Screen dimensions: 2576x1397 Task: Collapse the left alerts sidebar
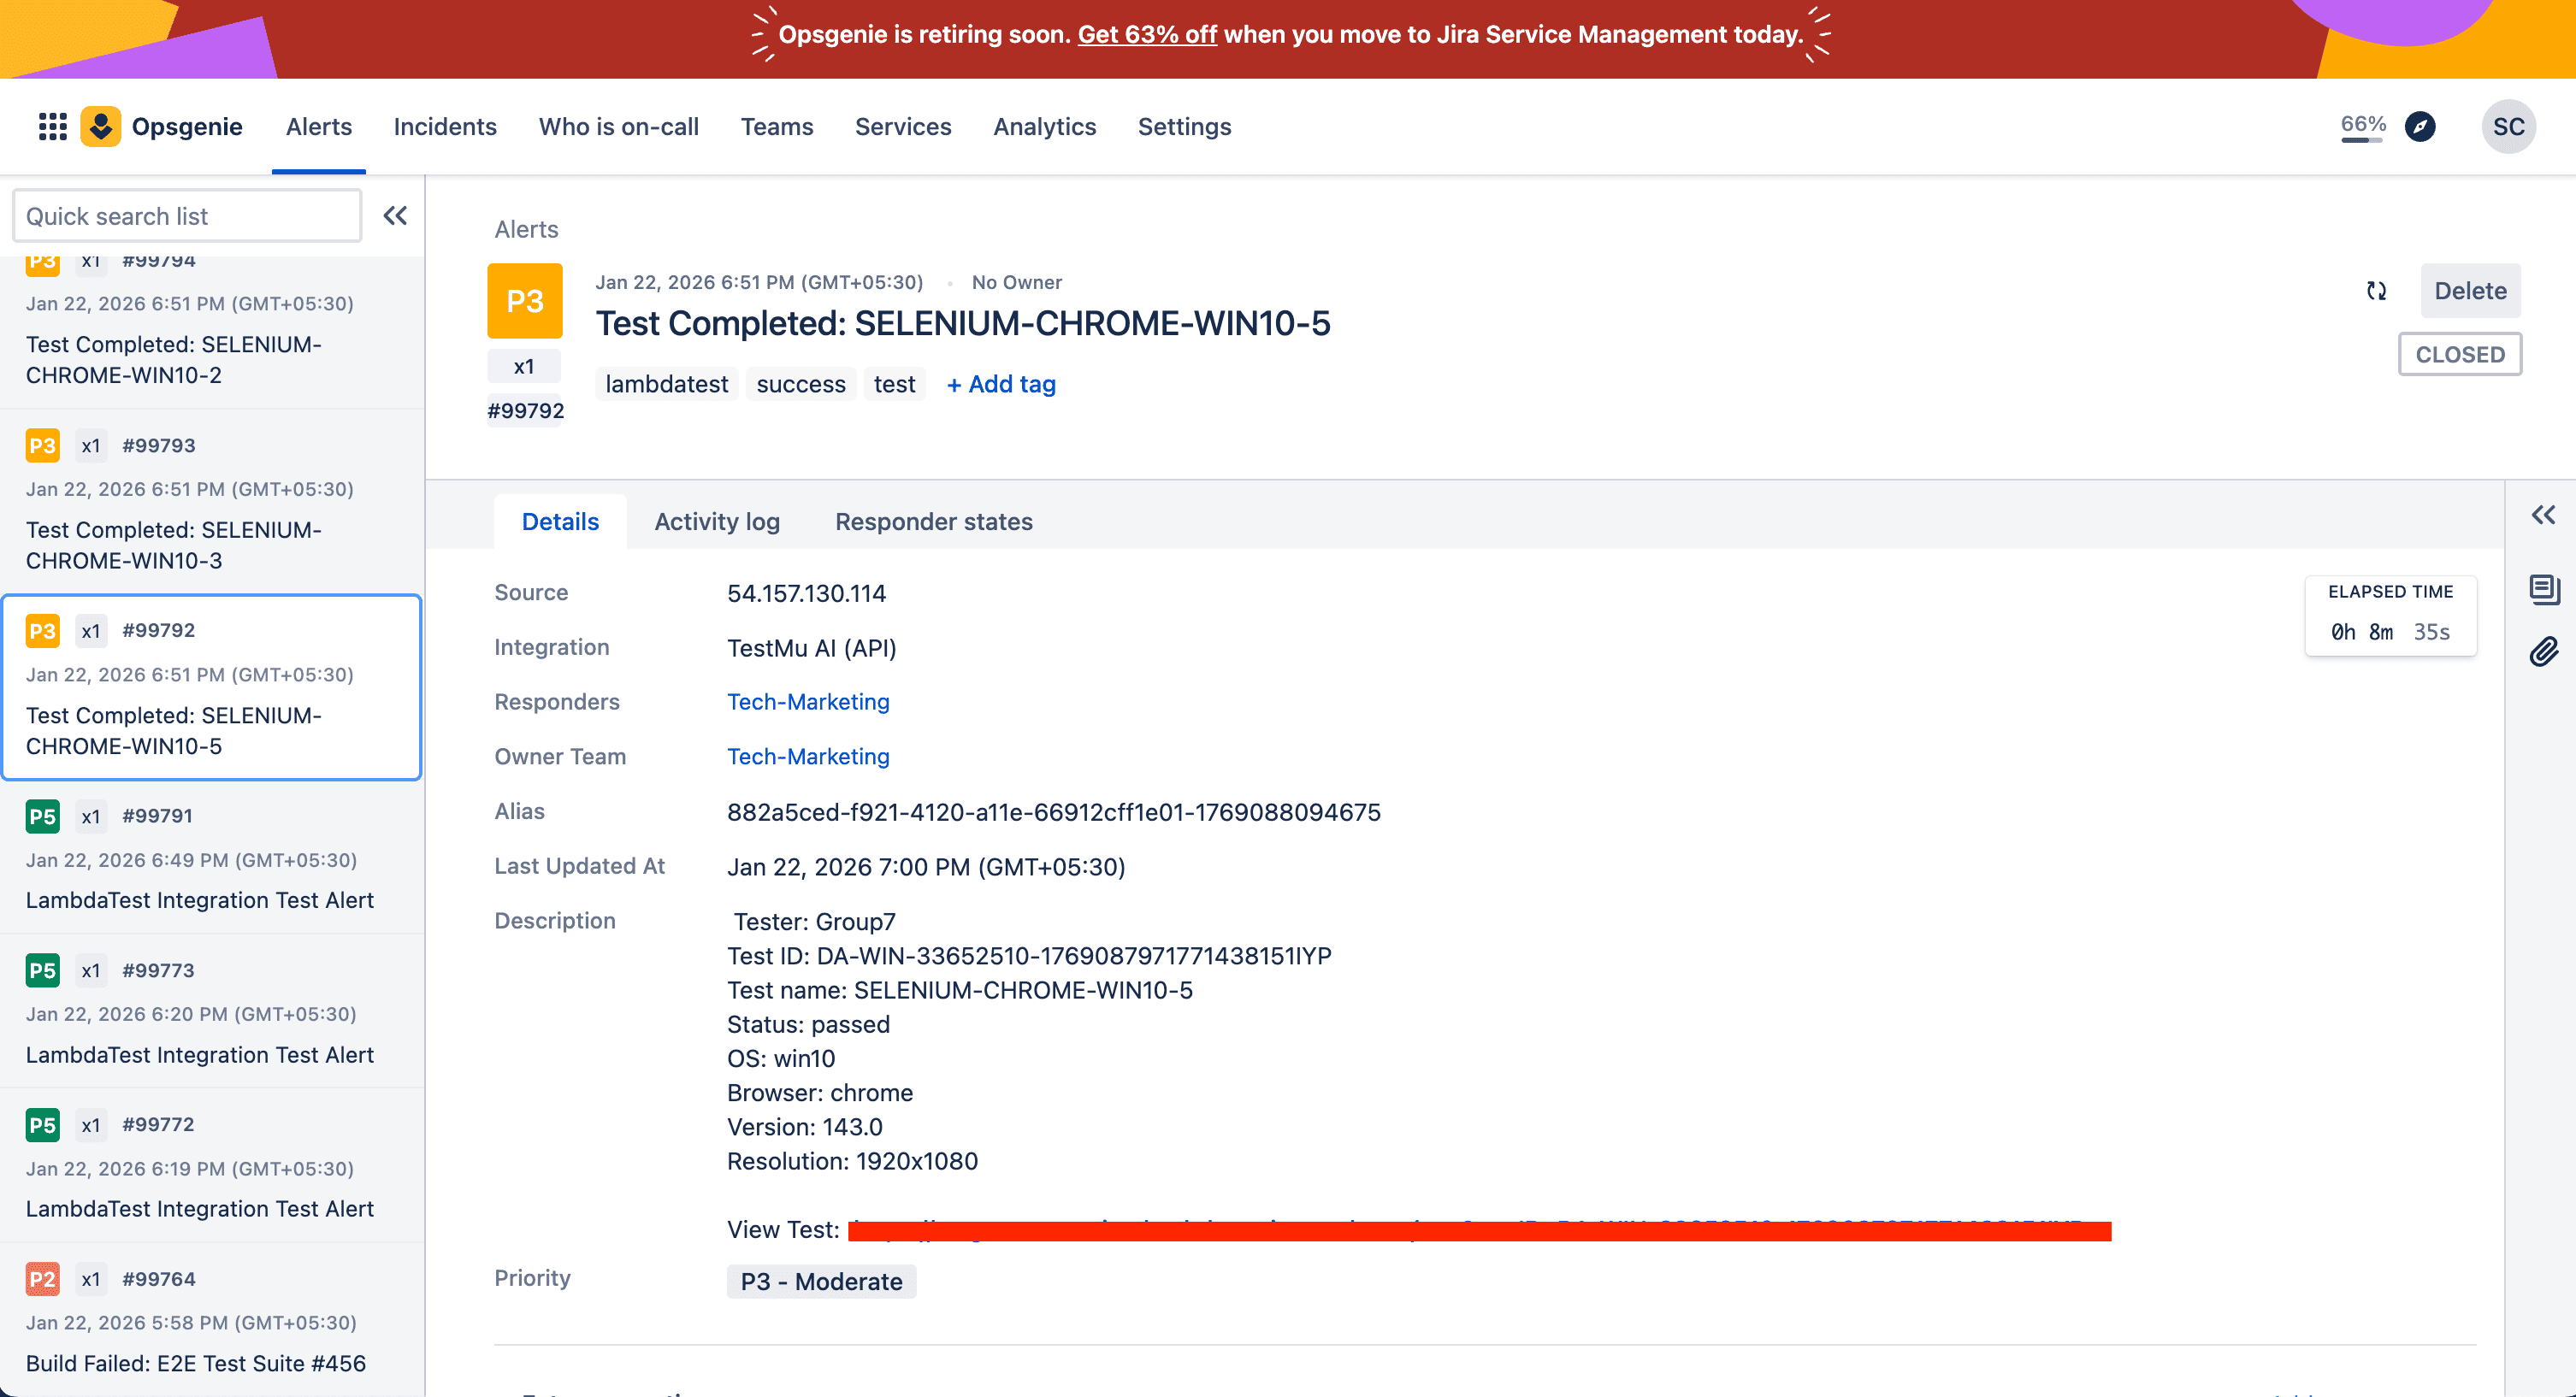pos(395,215)
